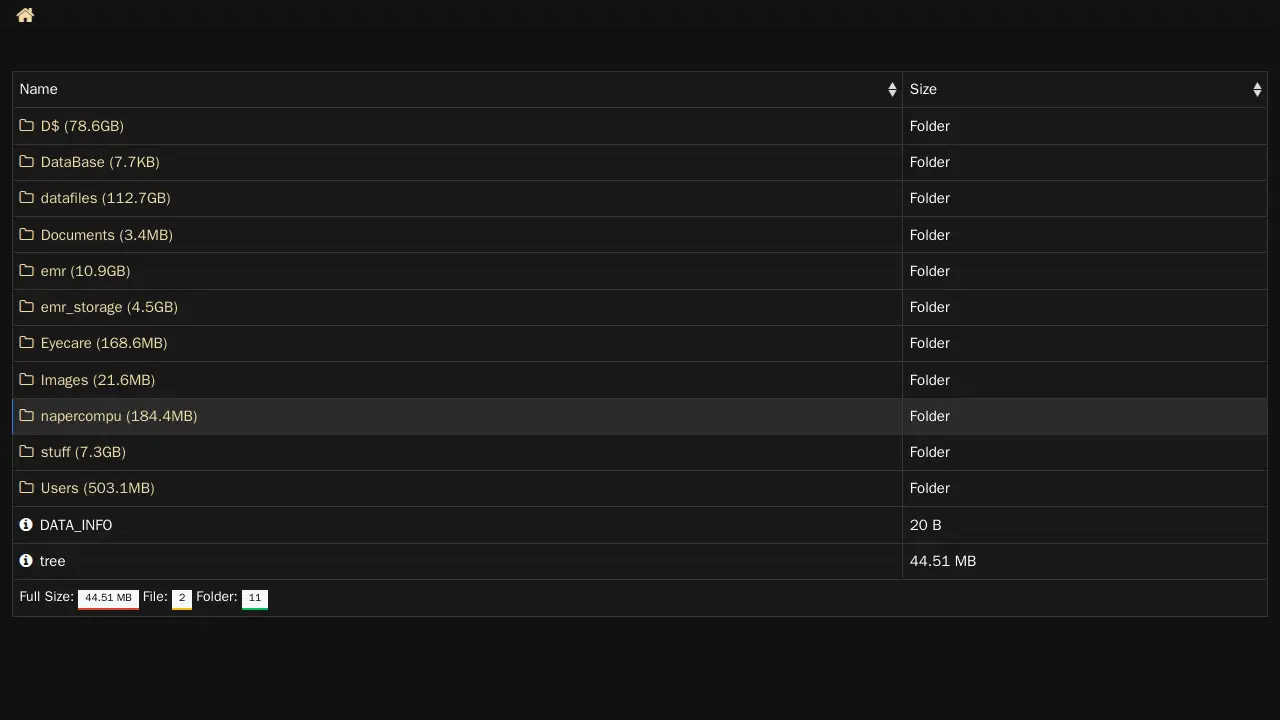Open the napercompu (184.4MB) folder
The image size is (1280, 720).
tap(118, 416)
